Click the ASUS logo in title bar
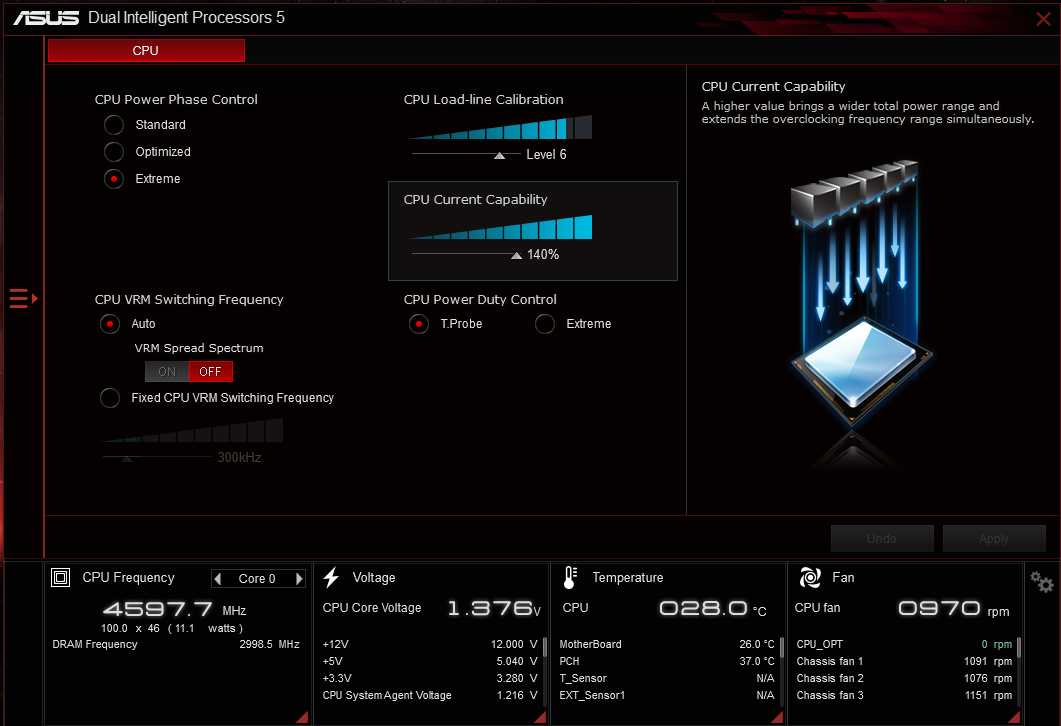This screenshot has width=1061, height=726. tap(46, 18)
